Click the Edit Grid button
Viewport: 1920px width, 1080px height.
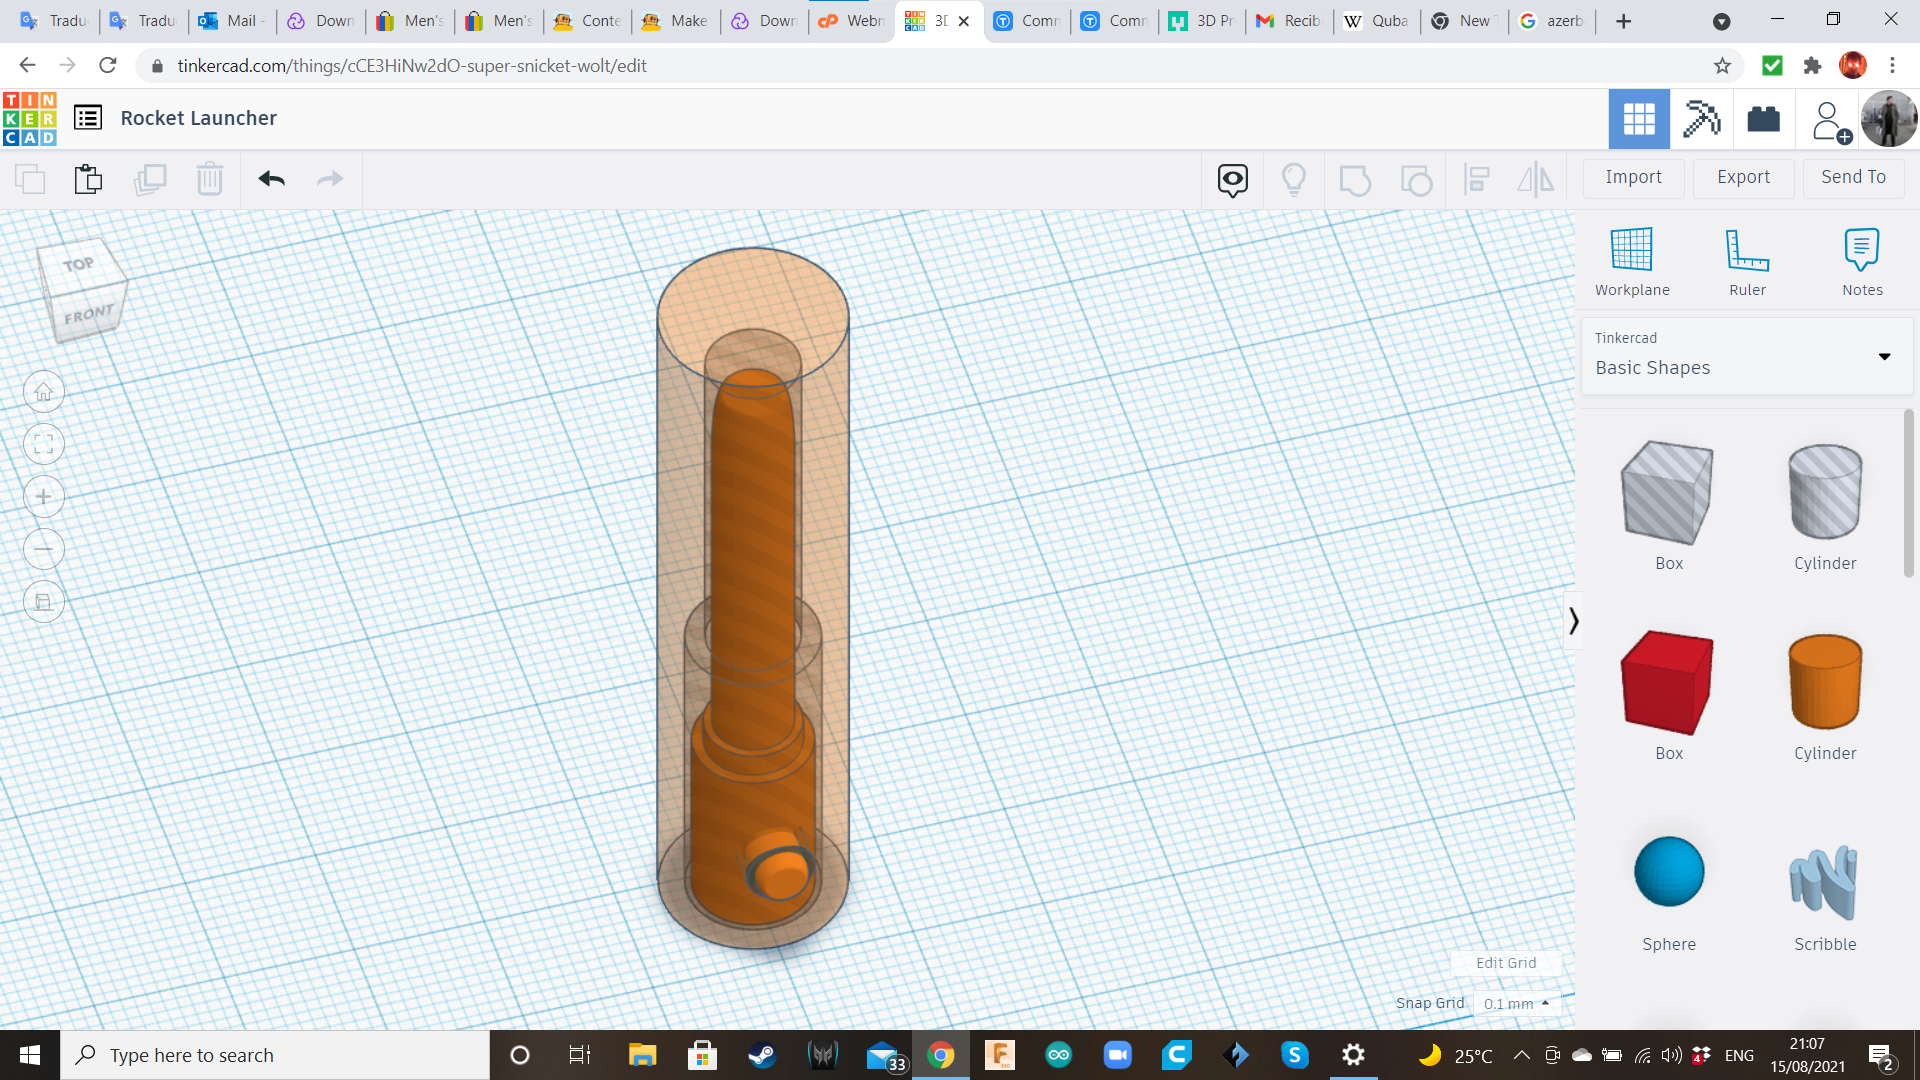tap(1505, 963)
